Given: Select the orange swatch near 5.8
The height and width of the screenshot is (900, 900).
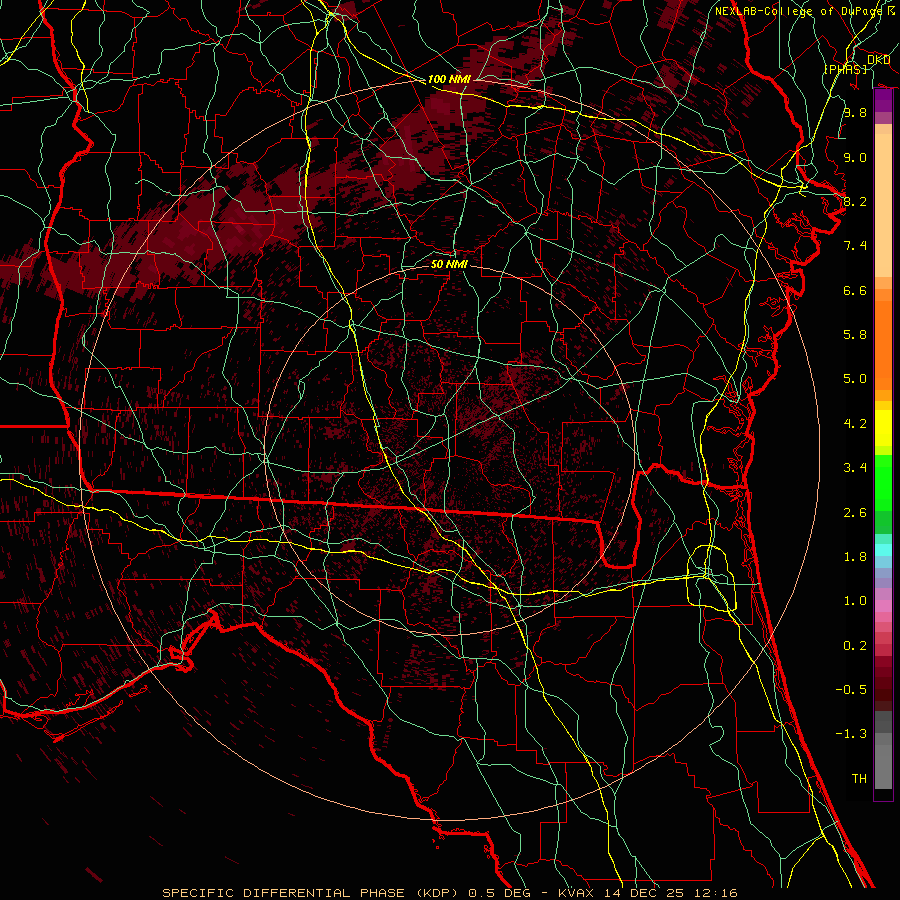Looking at the screenshot, I should [x=883, y=334].
